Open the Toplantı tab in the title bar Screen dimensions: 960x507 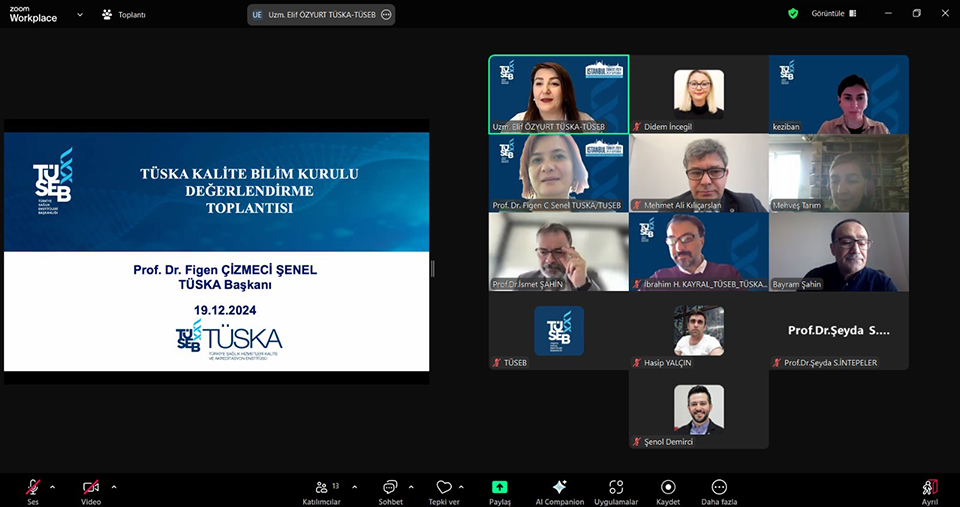tap(125, 15)
